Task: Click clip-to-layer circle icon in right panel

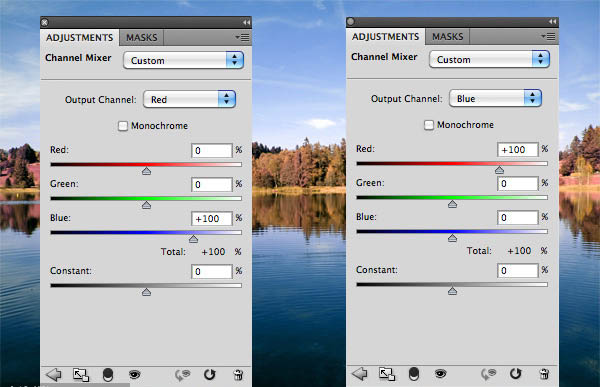Action: tap(414, 374)
